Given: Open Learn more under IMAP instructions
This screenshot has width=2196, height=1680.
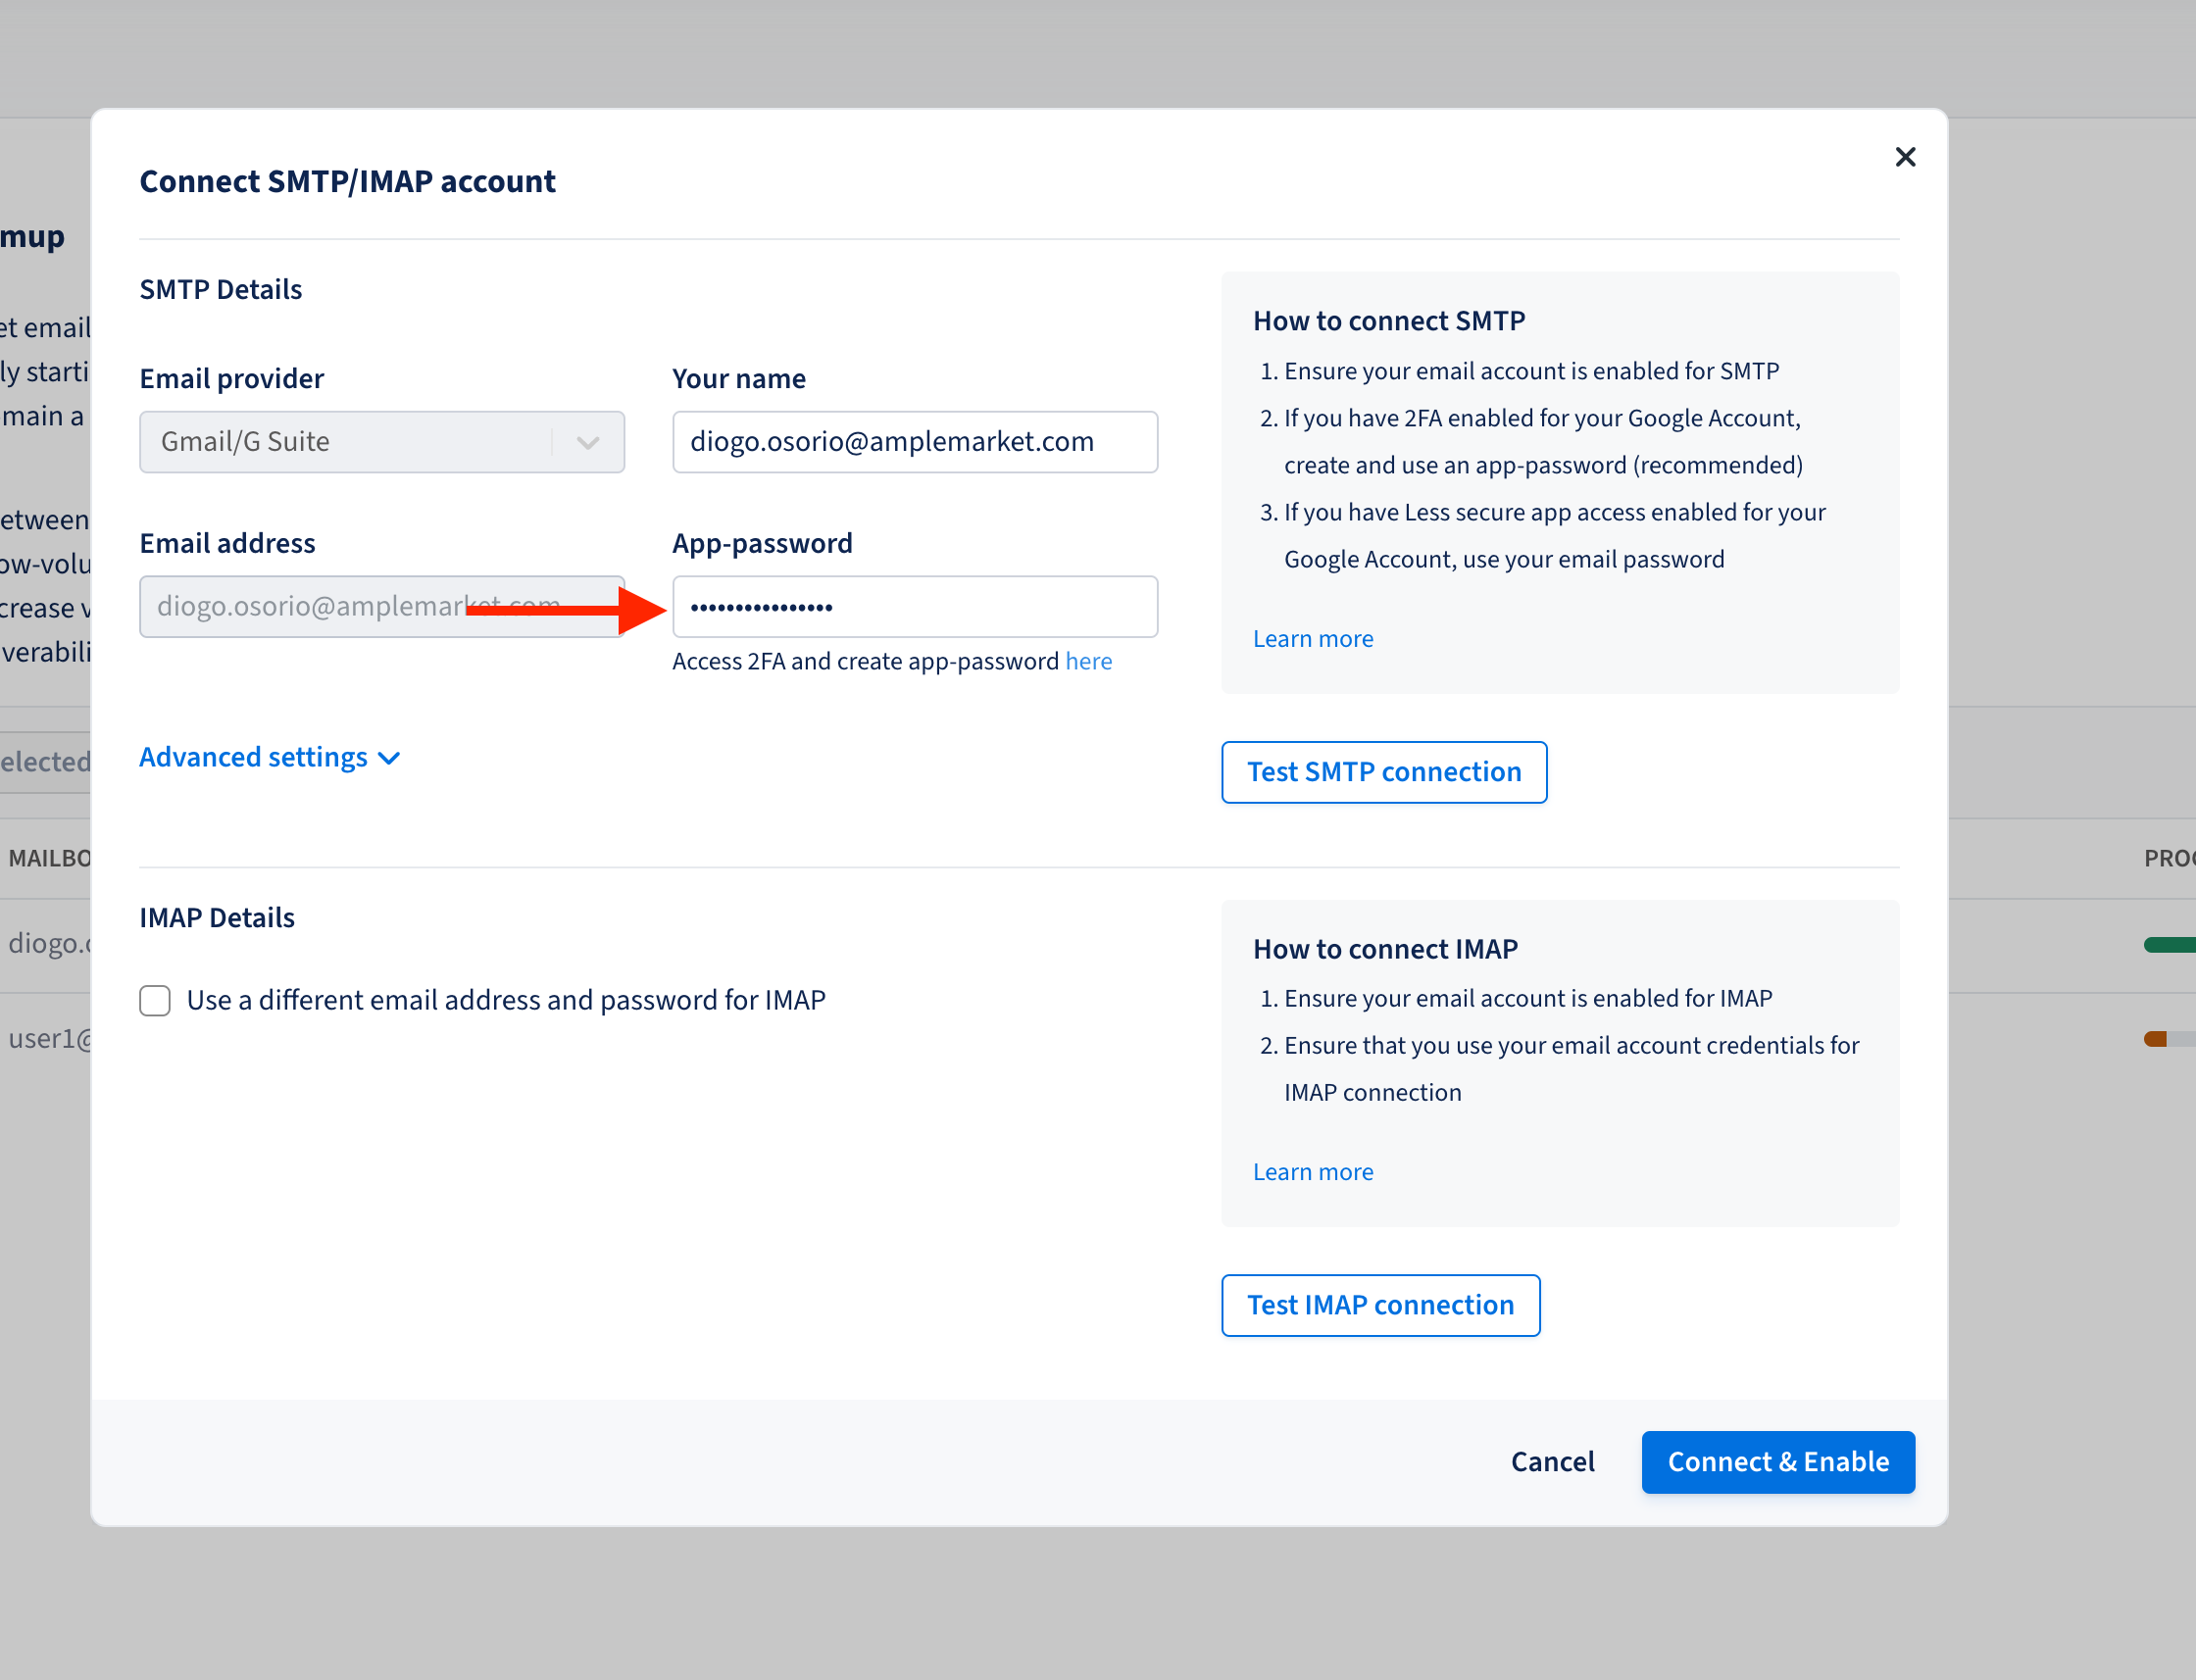Looking at the screenshot, I should click(1312, 1171).
